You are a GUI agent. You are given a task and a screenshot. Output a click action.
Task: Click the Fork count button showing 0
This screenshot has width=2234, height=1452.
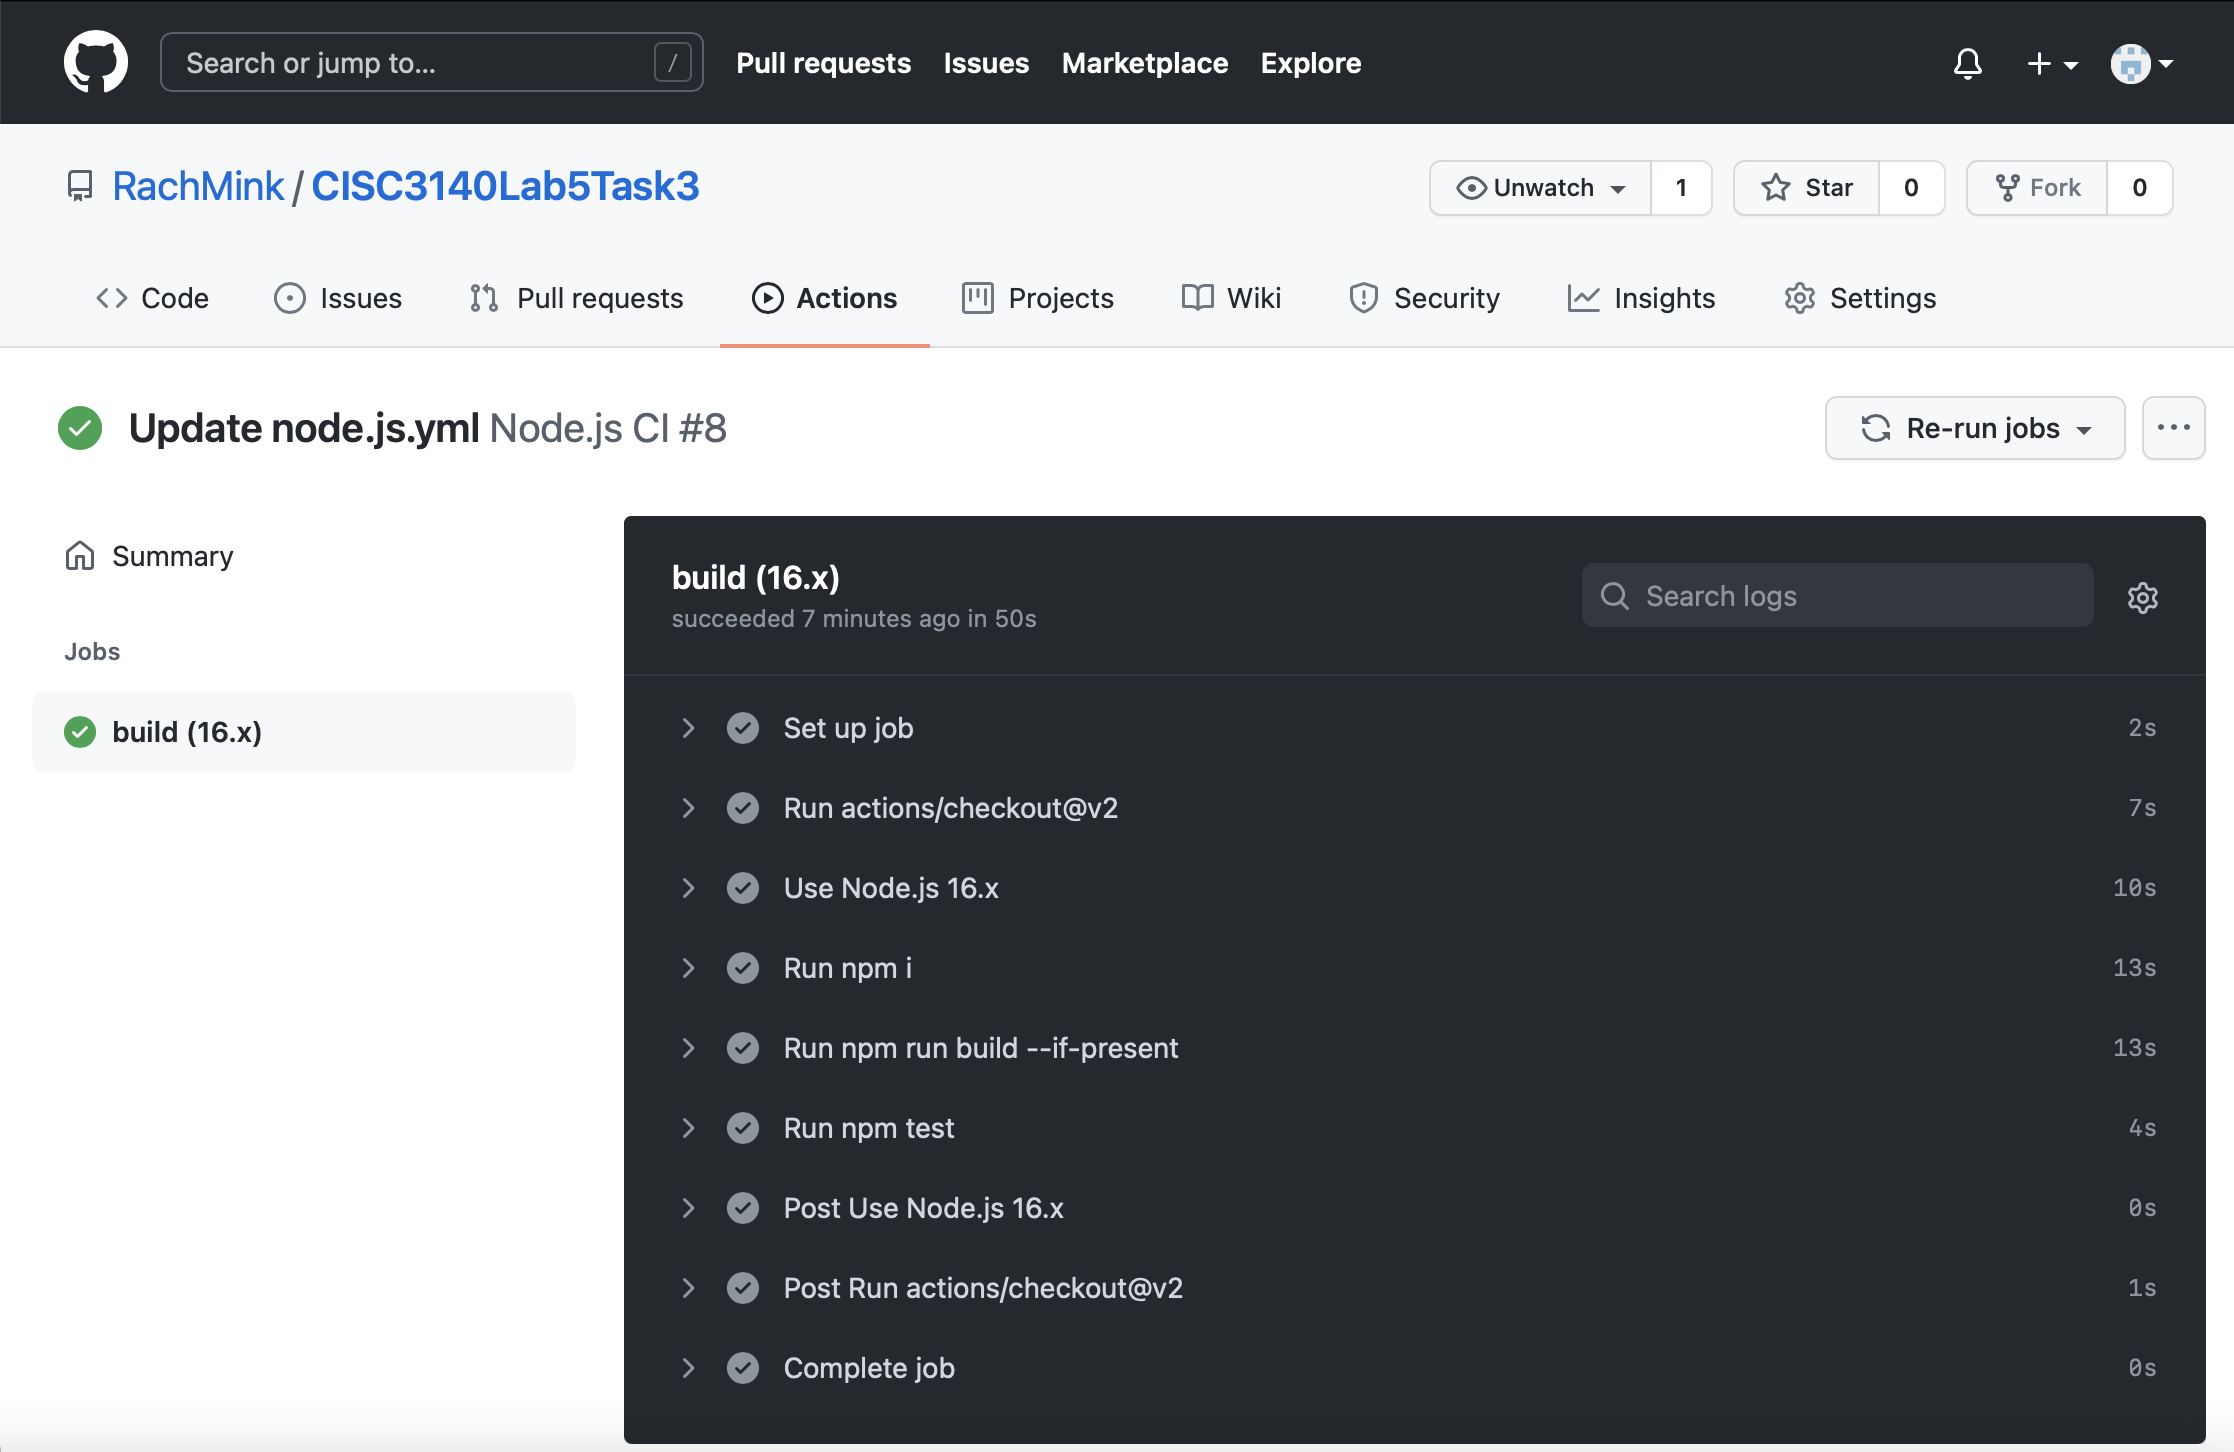(x=2139, y=187)
